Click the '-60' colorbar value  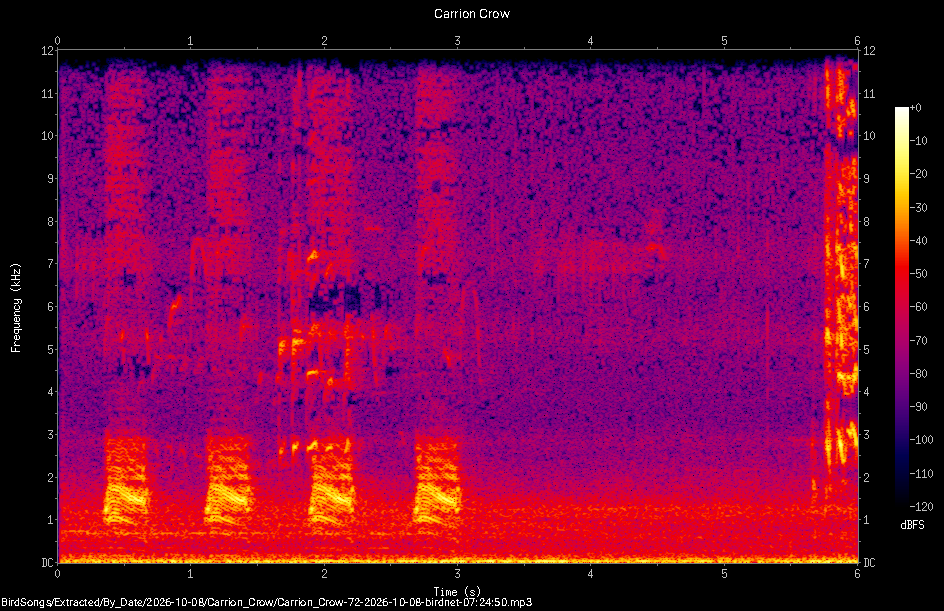click(918, 307)
